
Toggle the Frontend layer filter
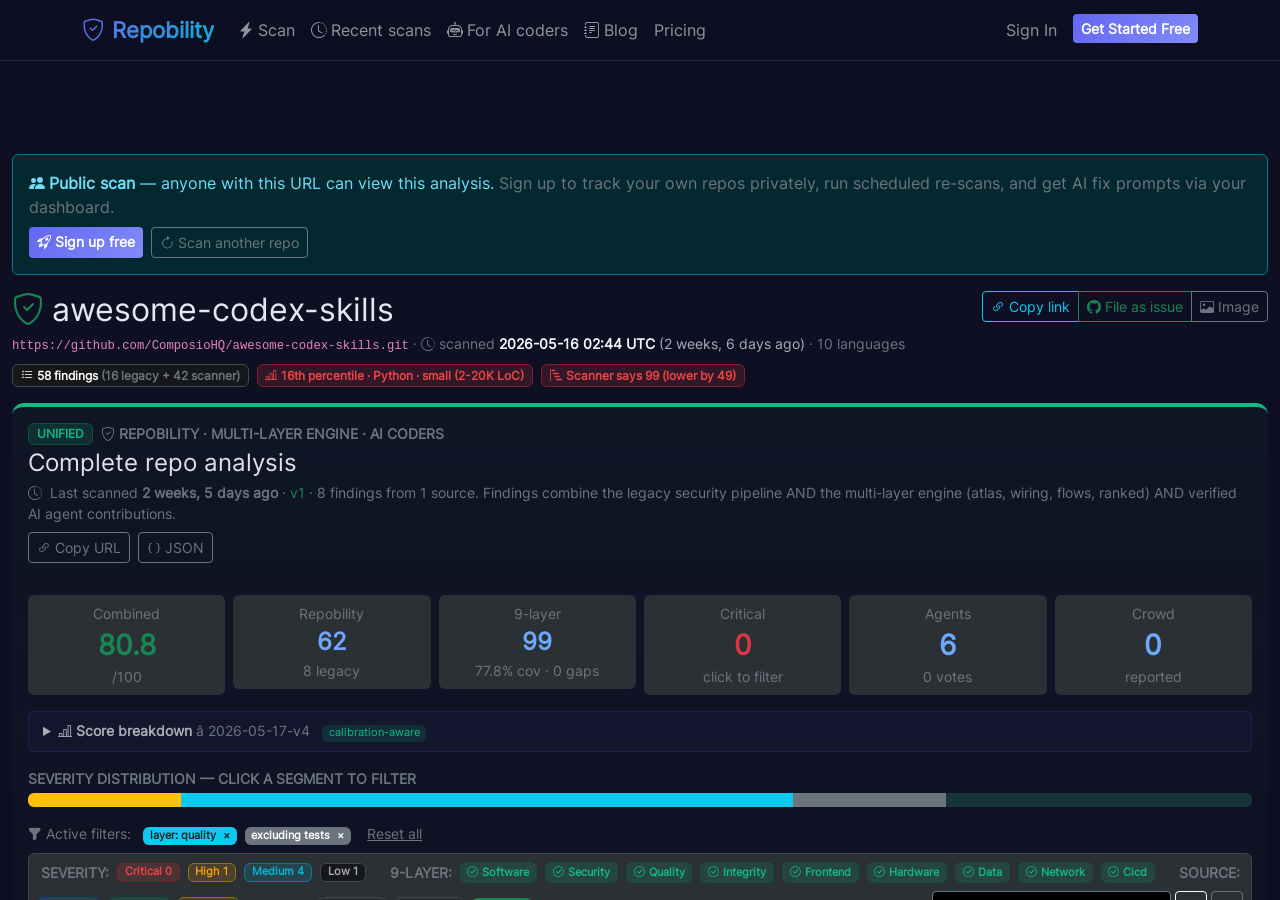pos(820,872)
